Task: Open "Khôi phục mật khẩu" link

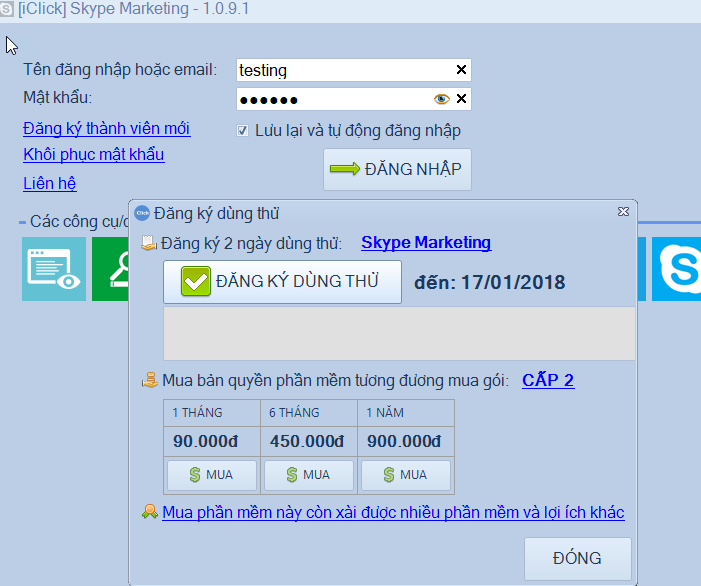Action: 94,155
